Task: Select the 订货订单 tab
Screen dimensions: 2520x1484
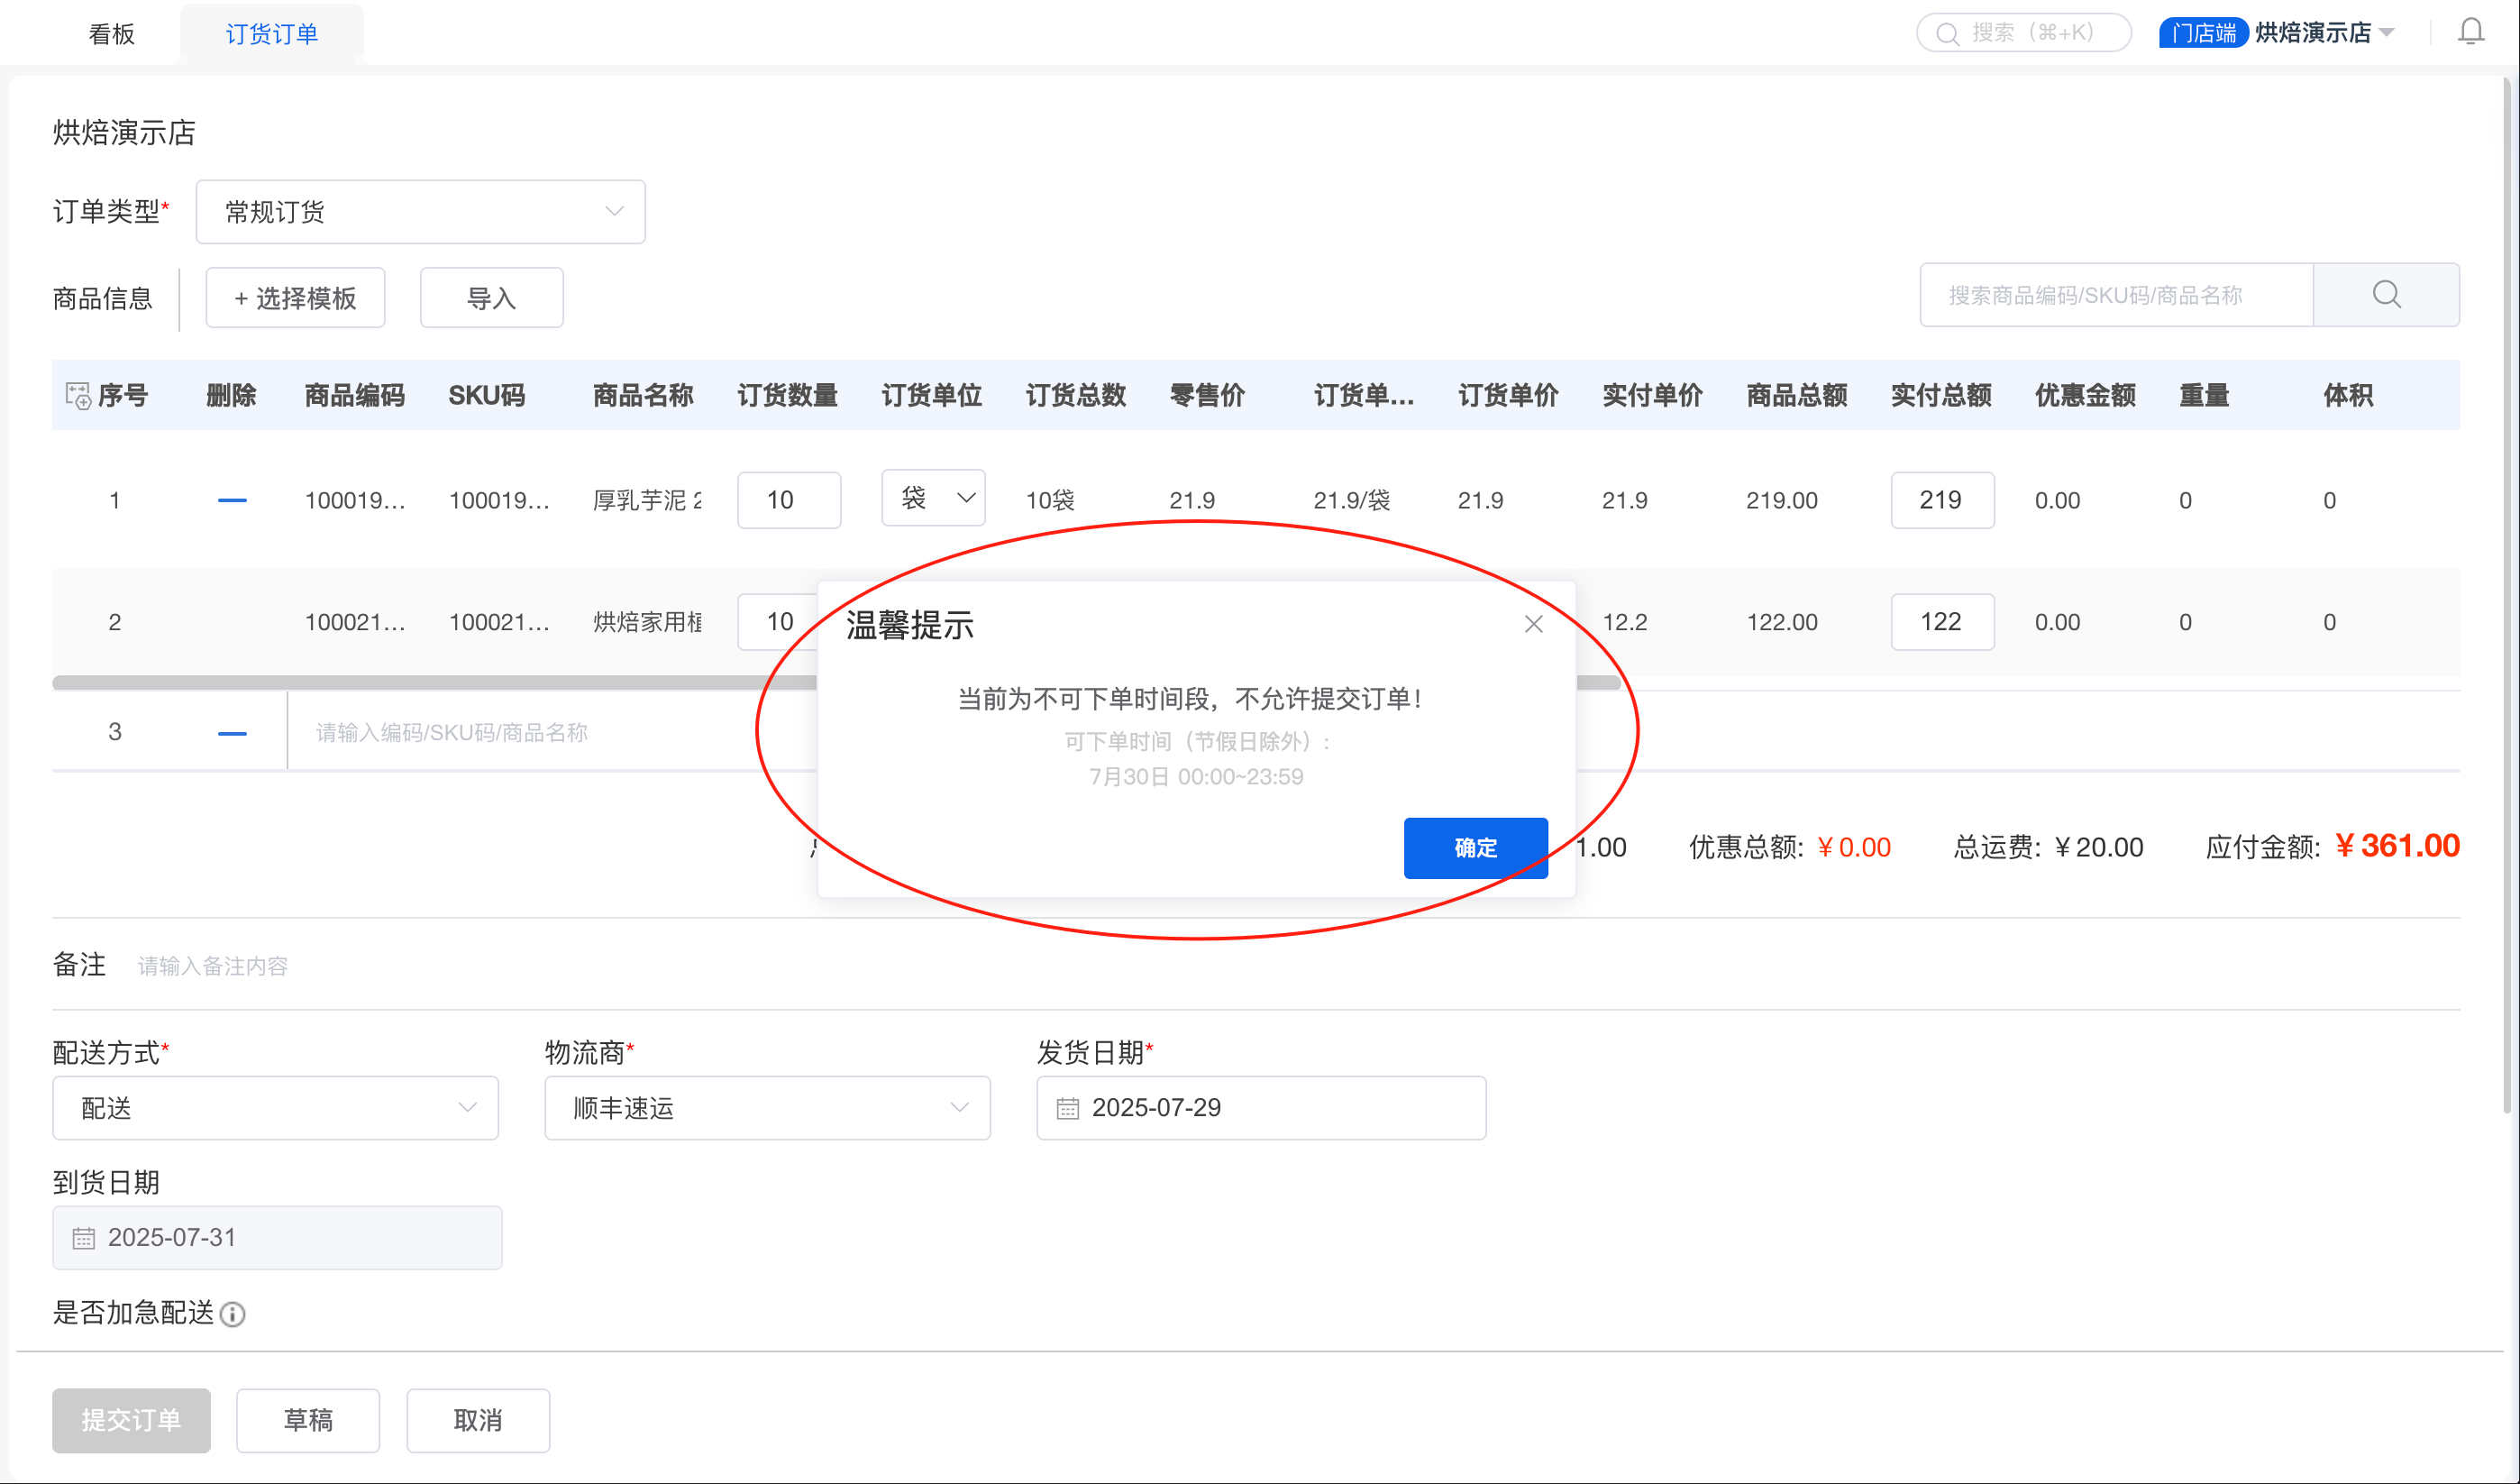Action: click(271, 34)
